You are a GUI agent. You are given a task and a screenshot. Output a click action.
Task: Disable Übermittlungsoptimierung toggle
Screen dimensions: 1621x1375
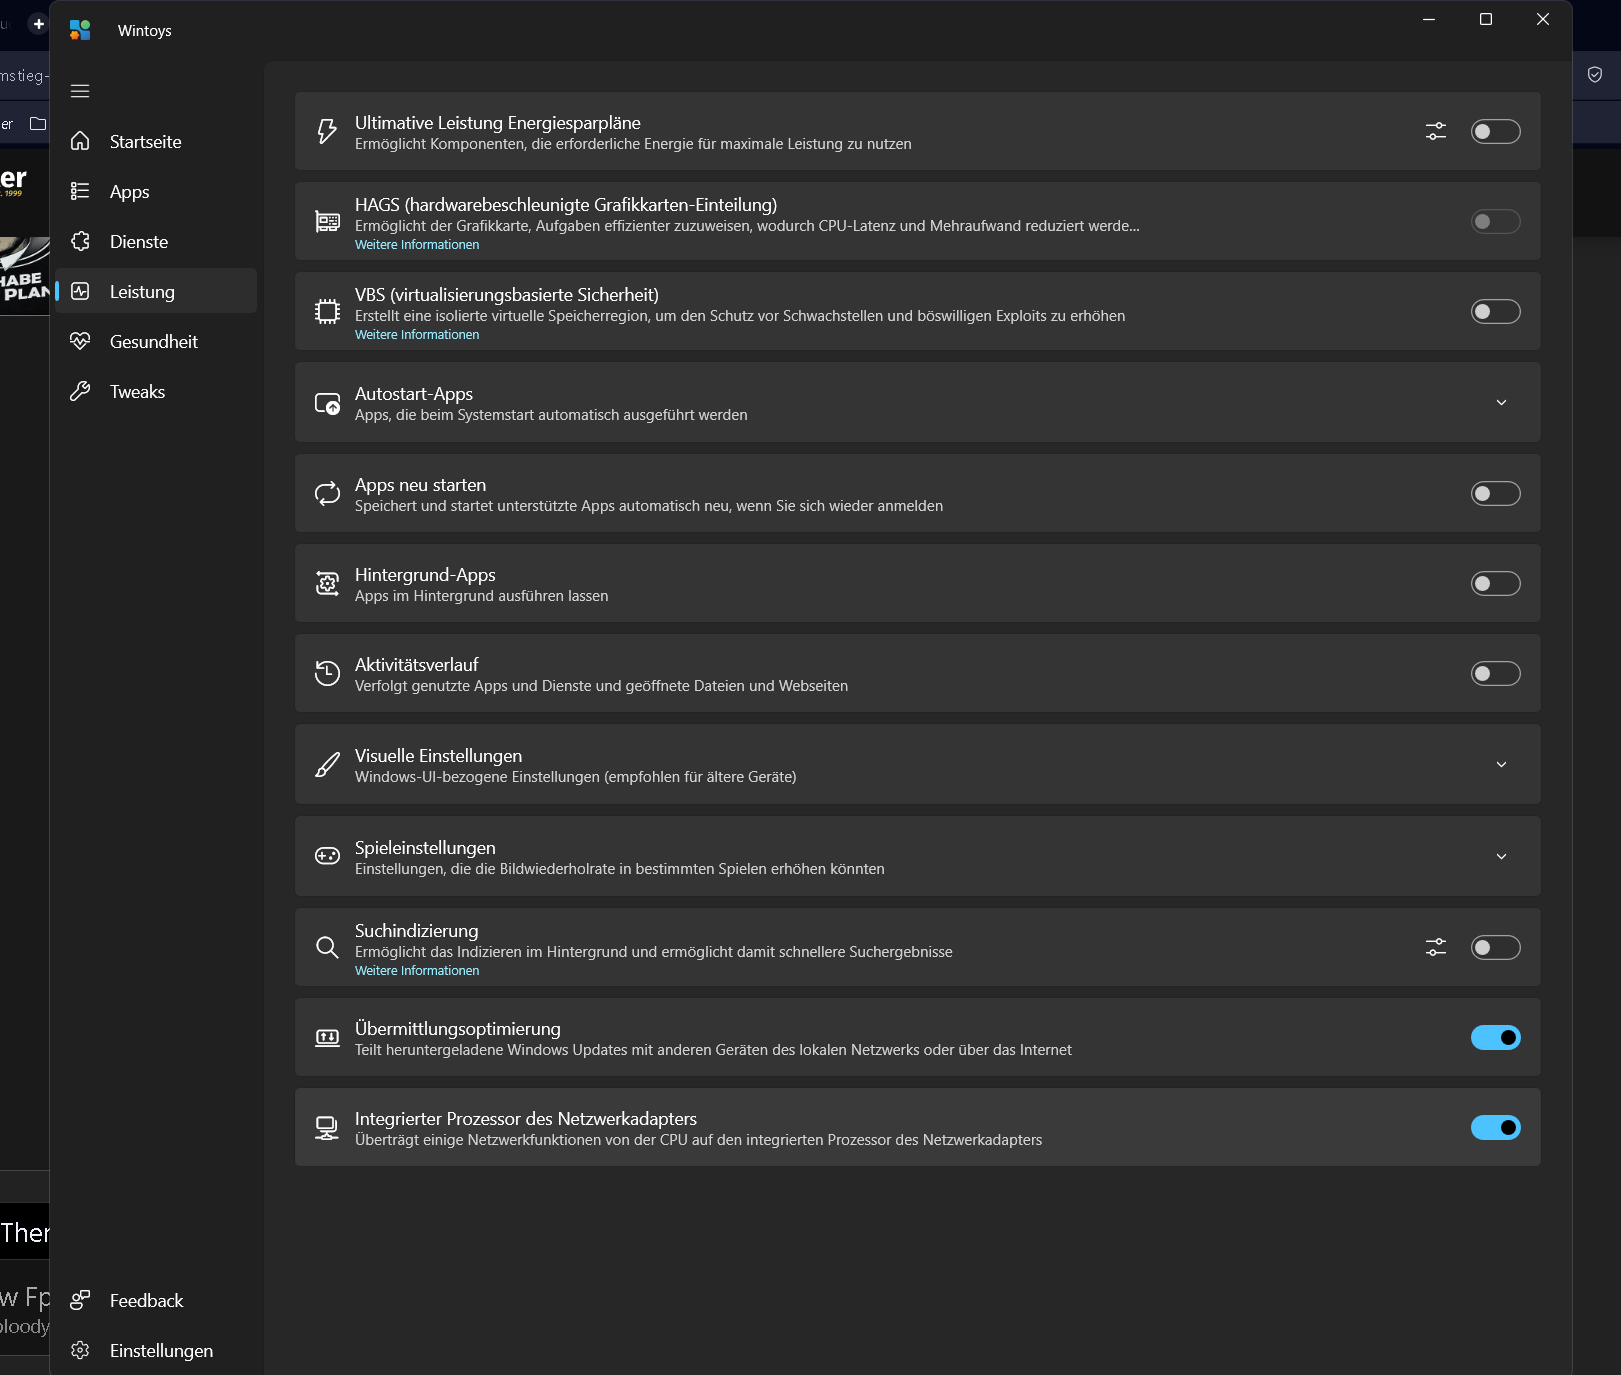(1495, 1037)
